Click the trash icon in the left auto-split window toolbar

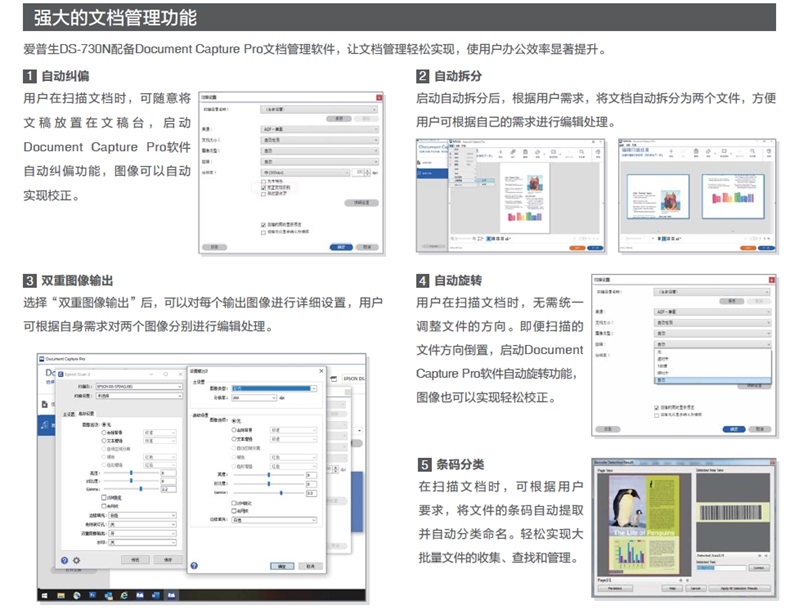(525, 152)
